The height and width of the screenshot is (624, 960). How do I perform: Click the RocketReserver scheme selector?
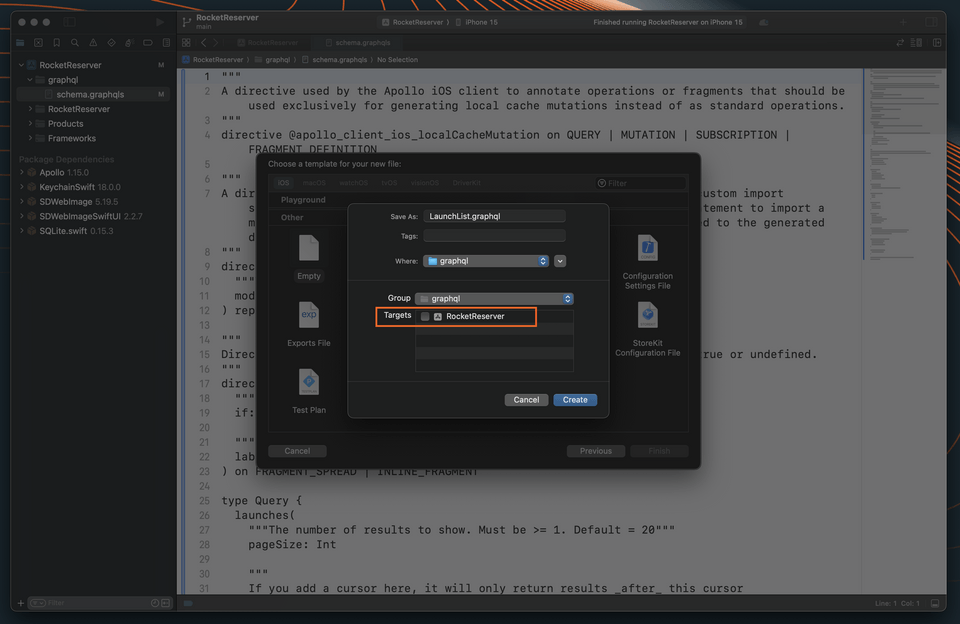[413, 22]
